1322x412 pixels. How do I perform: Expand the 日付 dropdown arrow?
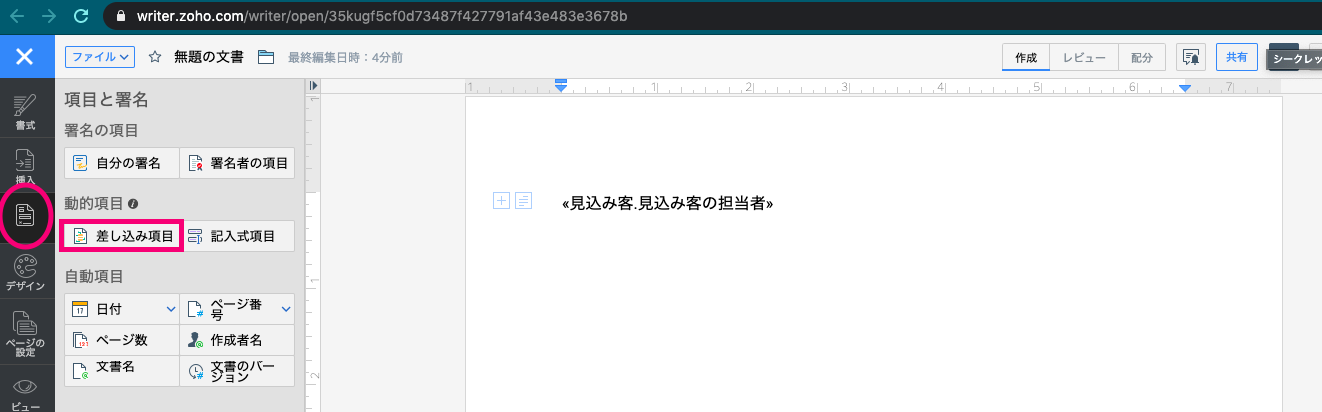point(170,309)
